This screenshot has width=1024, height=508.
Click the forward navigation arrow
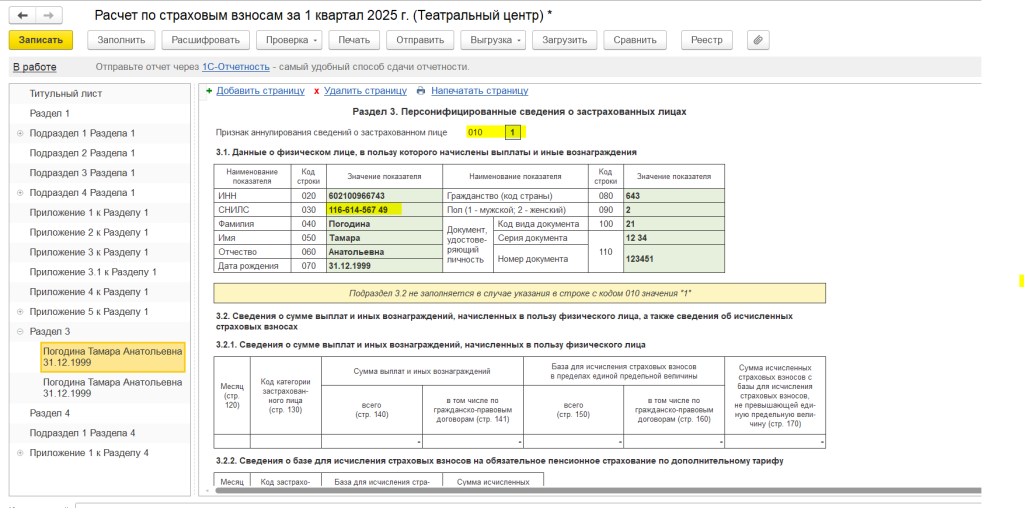(x=49, y=16)
